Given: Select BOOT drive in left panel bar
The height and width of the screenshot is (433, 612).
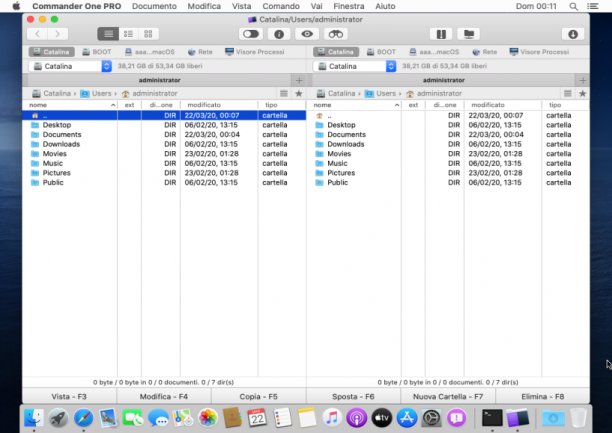Looking at the screenshot, I should coord(97,52).
